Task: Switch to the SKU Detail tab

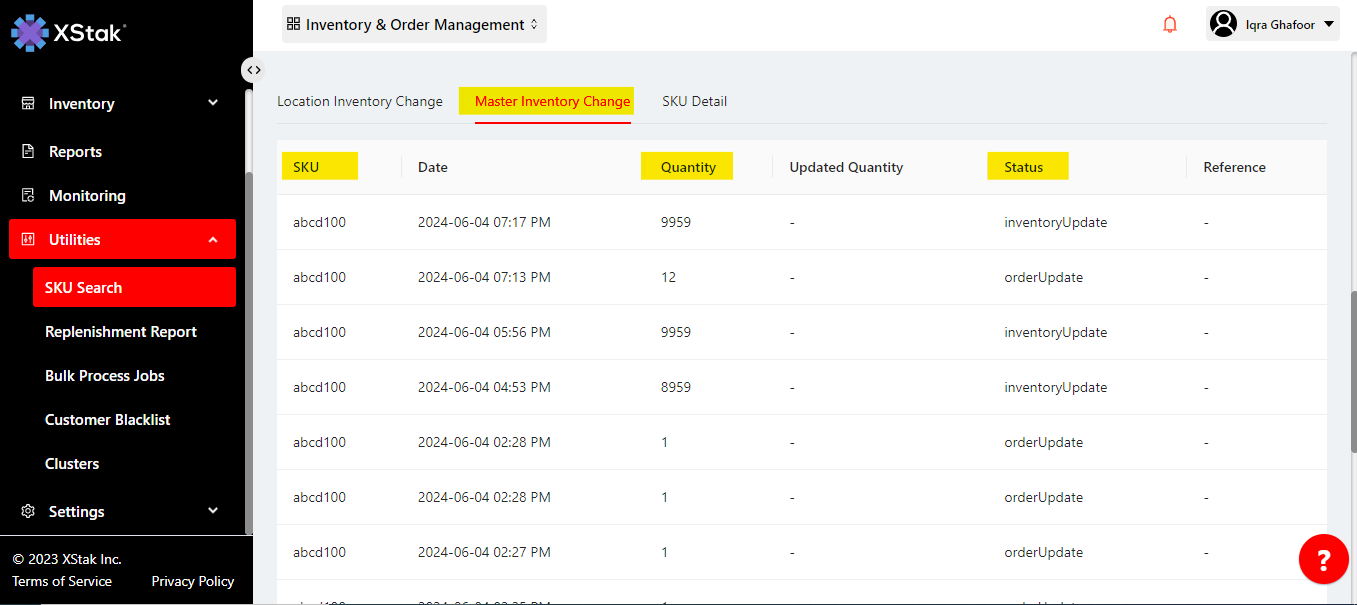Action: pyautogui.click(x=694, y=101)
